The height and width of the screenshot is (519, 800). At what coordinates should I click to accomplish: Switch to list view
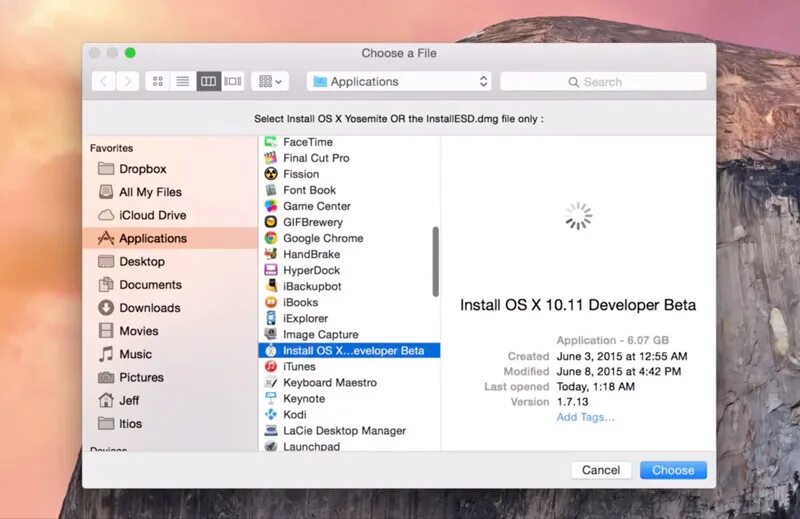(x=183, y=81)
